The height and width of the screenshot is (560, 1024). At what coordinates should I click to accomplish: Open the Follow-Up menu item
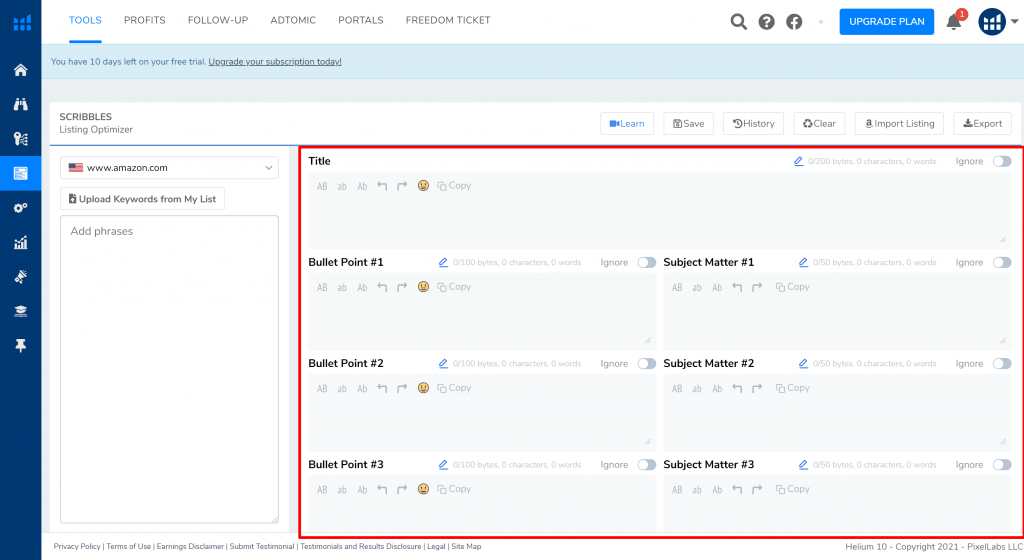(218, 20)
